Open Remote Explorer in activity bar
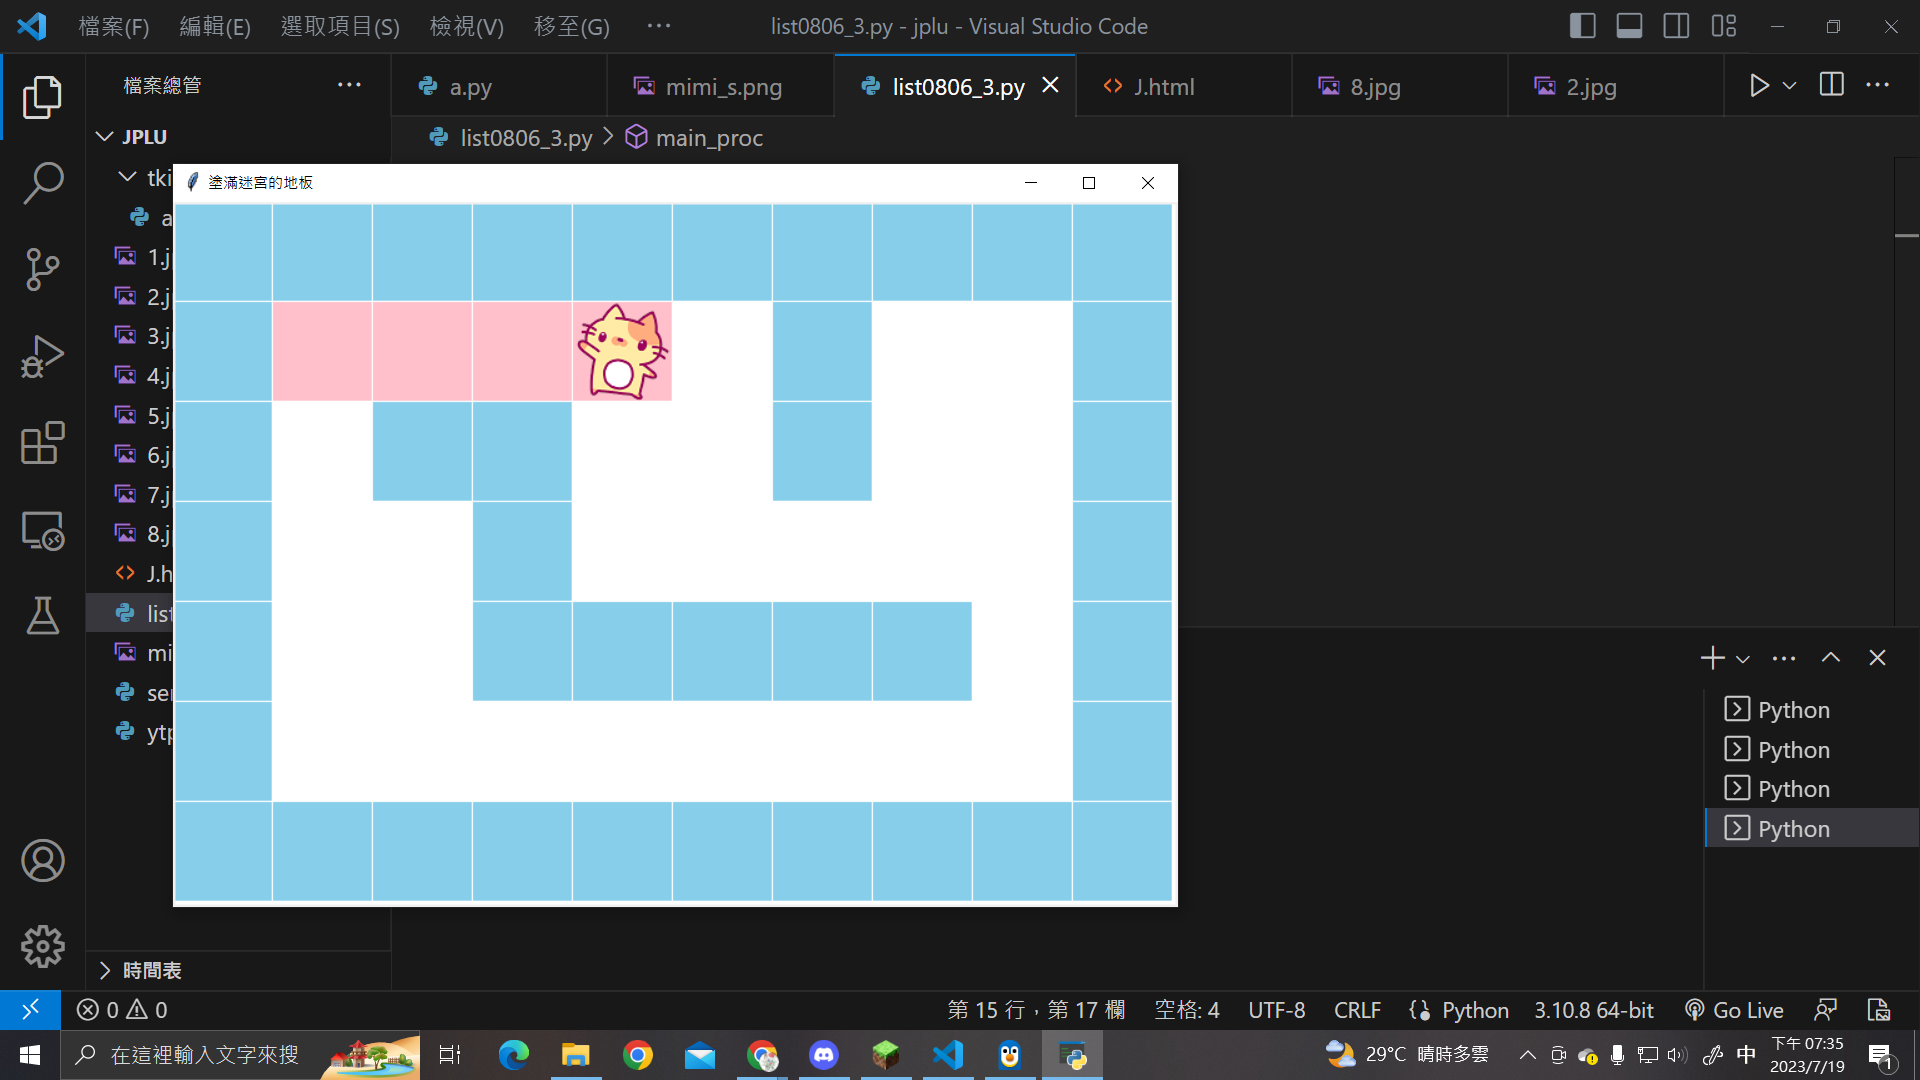This screenshot has width=1920, height=1080. (42, 530)
